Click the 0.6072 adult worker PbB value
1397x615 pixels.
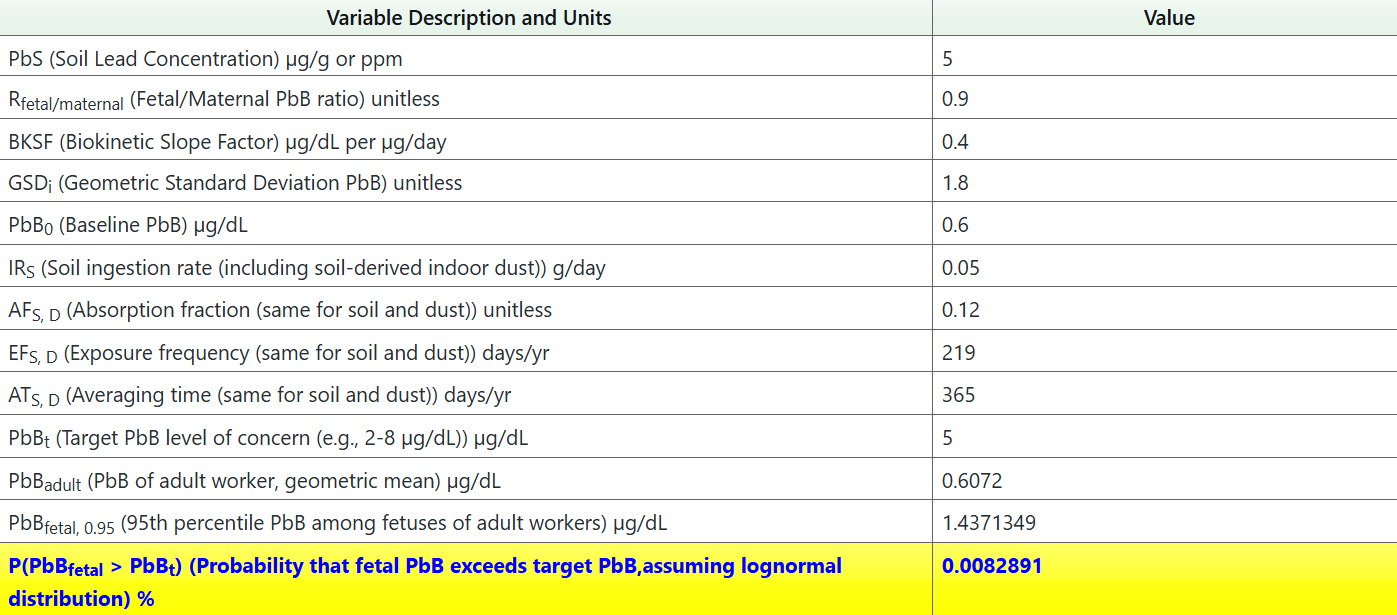pyautogui.click(x=972, y=481)
